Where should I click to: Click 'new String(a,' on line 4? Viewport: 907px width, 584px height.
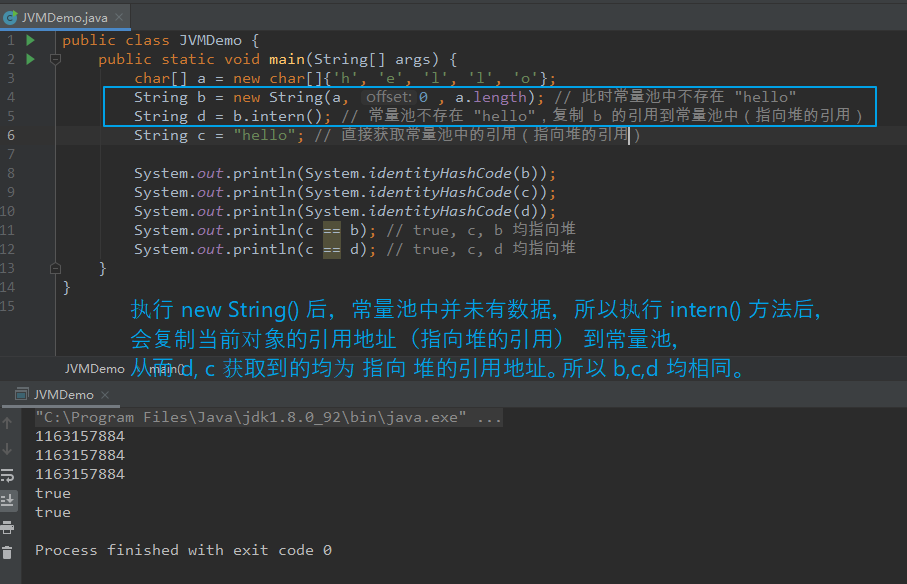pos(291,97)
